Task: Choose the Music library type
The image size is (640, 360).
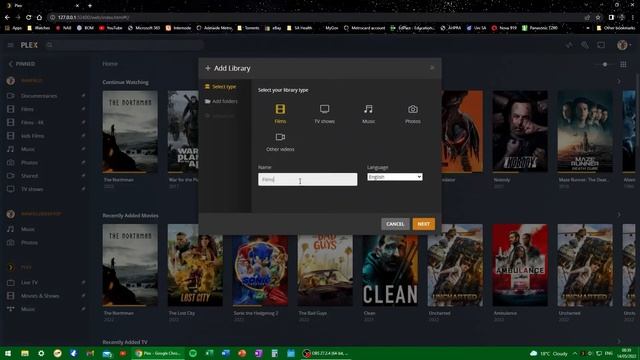Action: pos(368,113)
